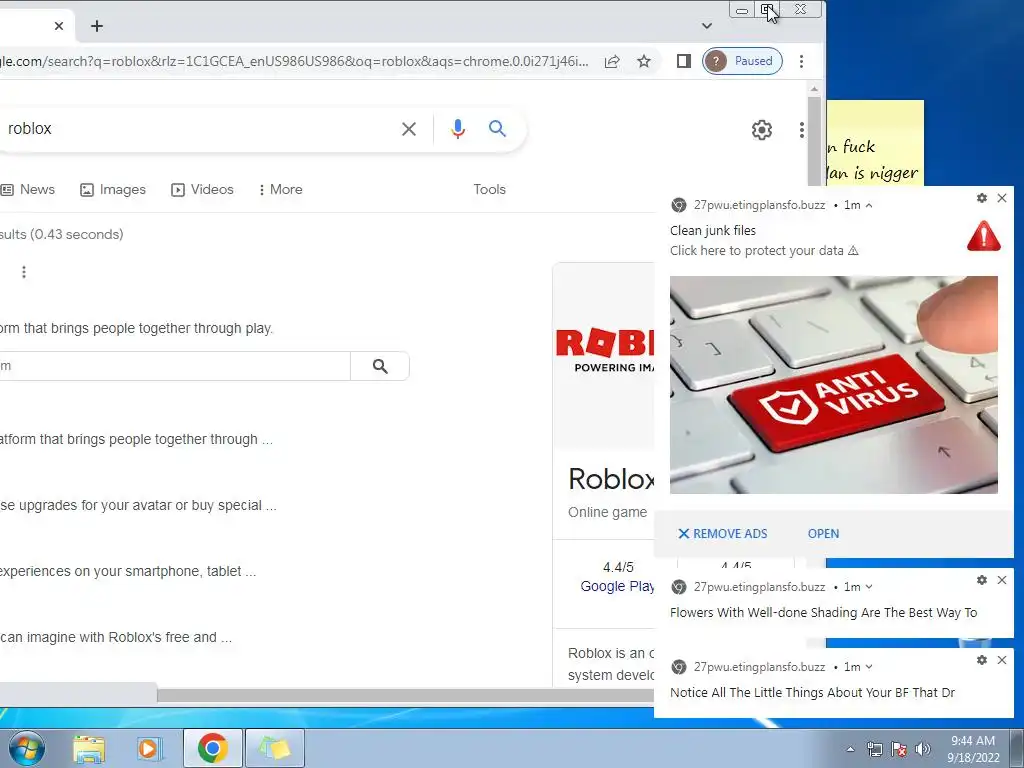Open search Tools options

pyautogui.click(x=490, y=189)
